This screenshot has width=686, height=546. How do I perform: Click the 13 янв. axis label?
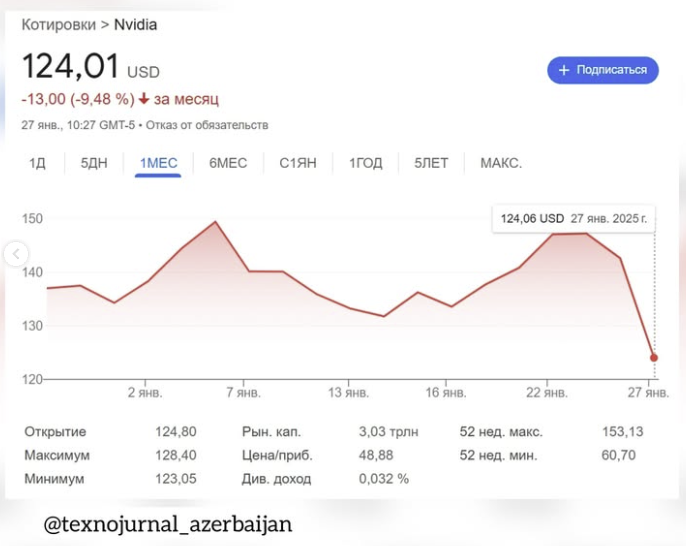[x=348, y=392]
